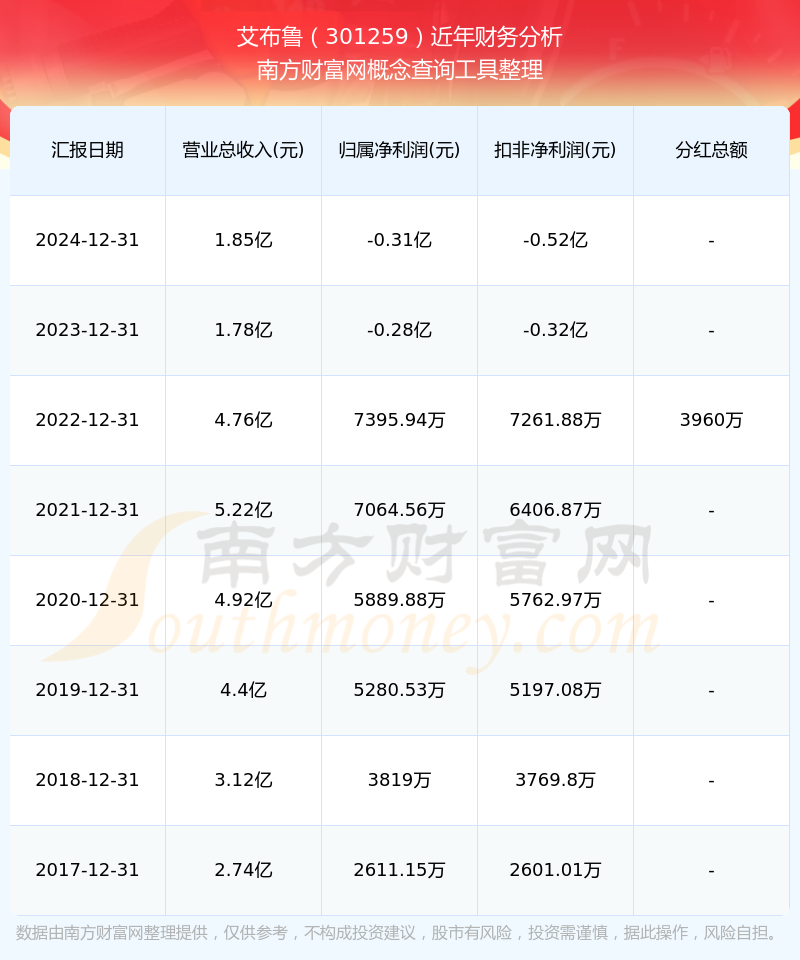Select the revenue value 1.85亿
Image resolution: width=800 pixels, height=960 pixels.
point(244,240)
